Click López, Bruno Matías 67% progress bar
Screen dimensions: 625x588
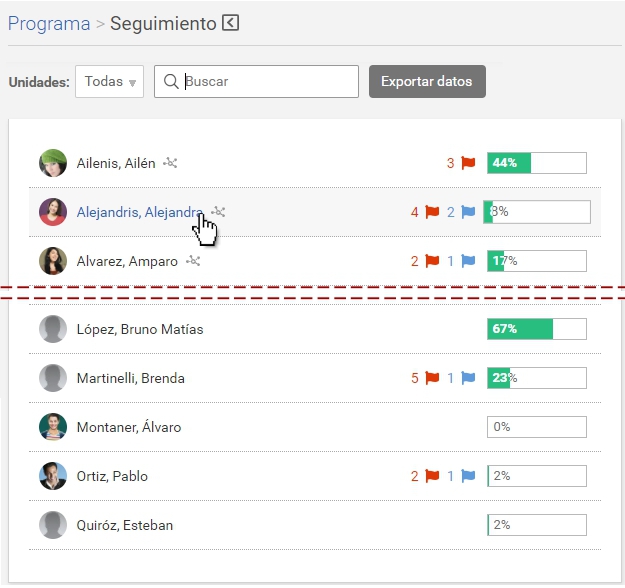[536, 329]
